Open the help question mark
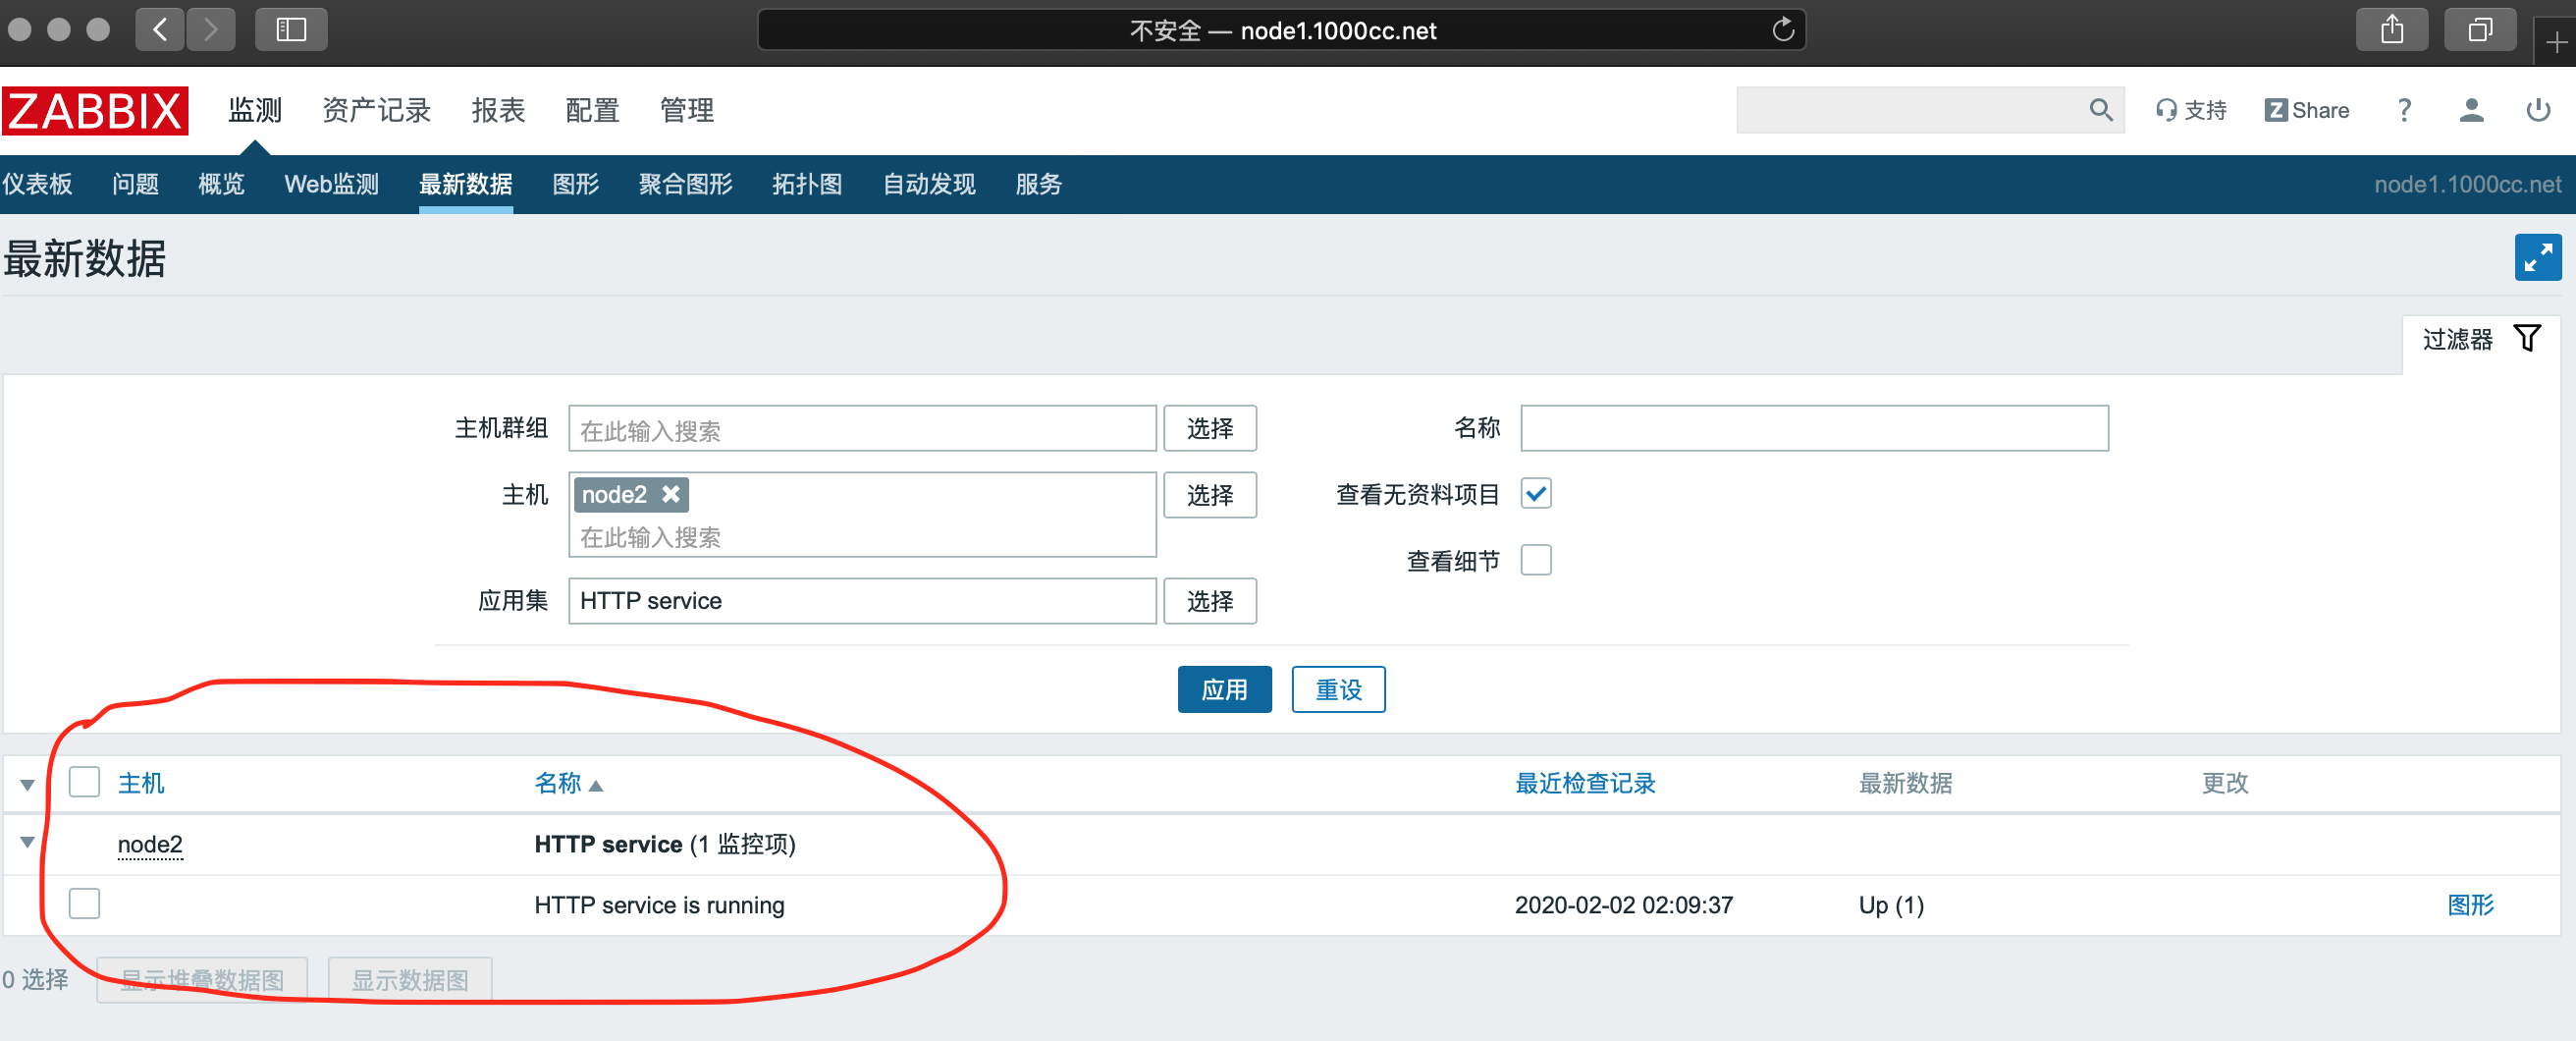2576x1041 pixels. [x=2404, y=110]
